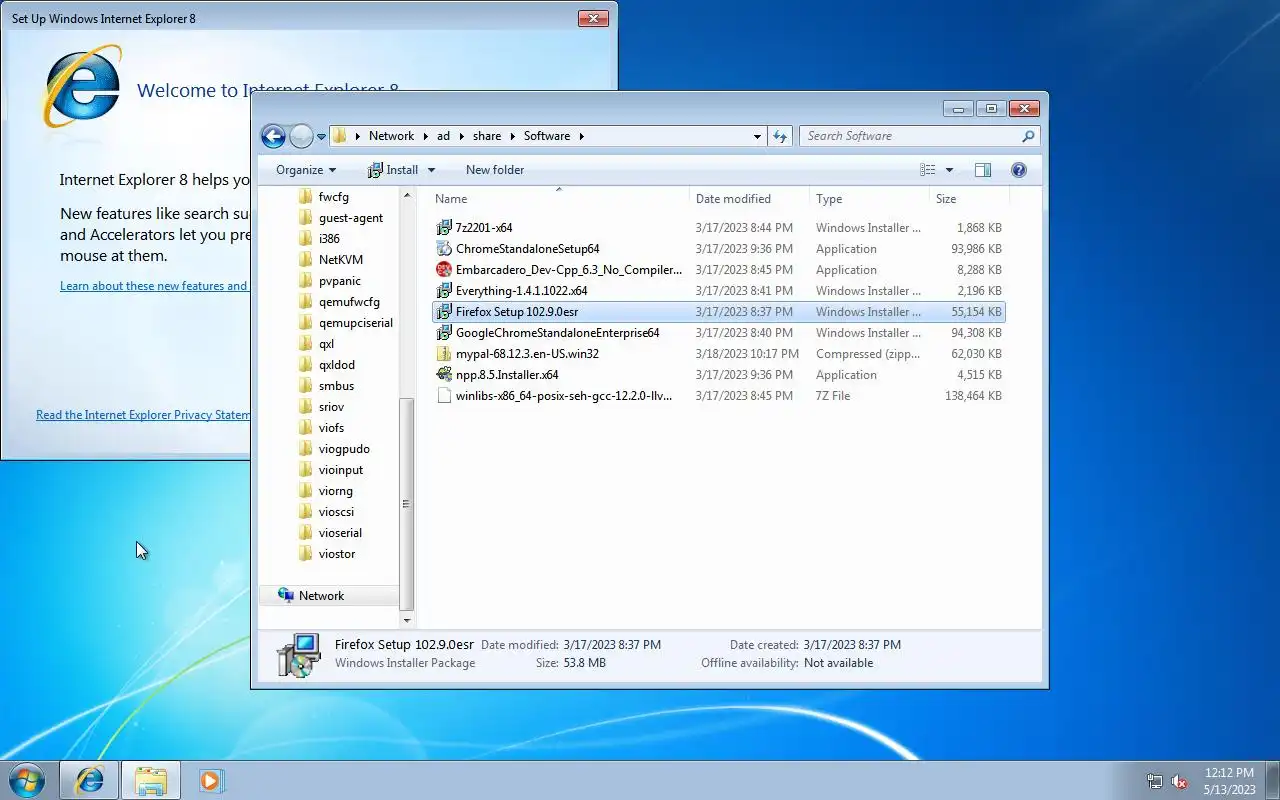Click the search magnifier icon
Screen dimensions: 1280x800
pos(1028,136)
